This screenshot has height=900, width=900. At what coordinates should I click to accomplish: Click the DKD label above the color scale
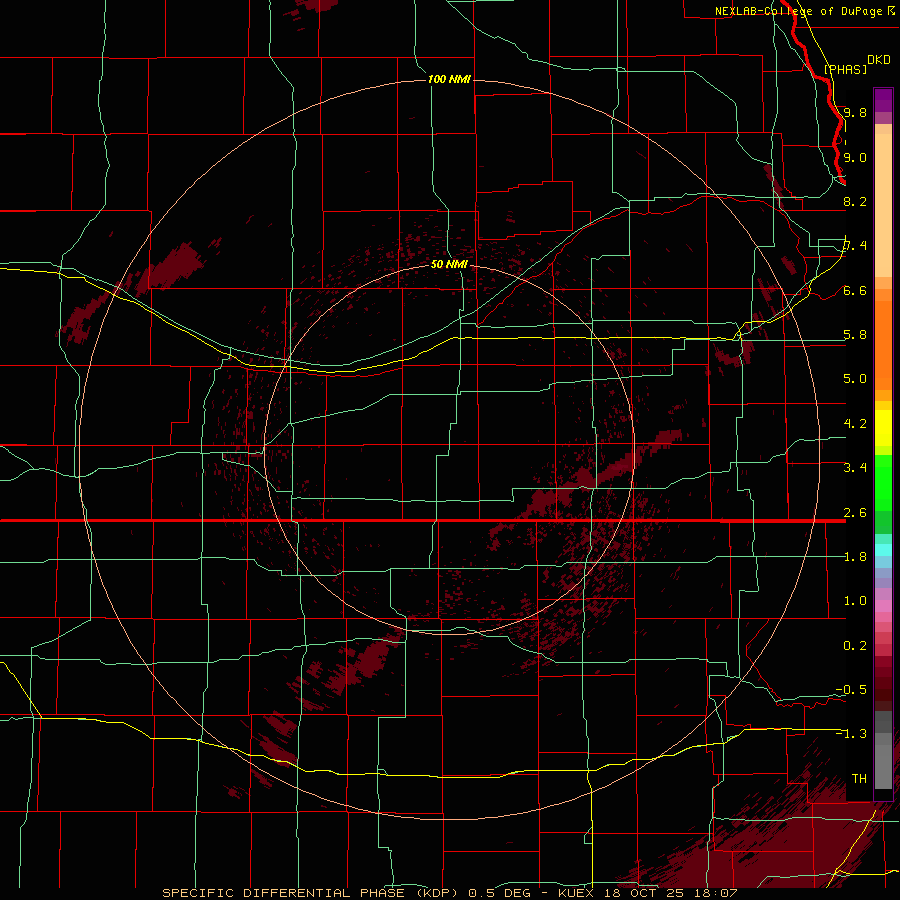(879, 60)
